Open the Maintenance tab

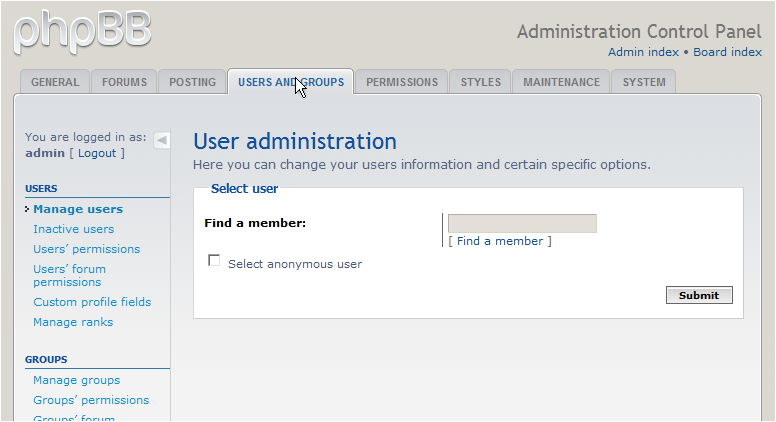tap(561, 82)
